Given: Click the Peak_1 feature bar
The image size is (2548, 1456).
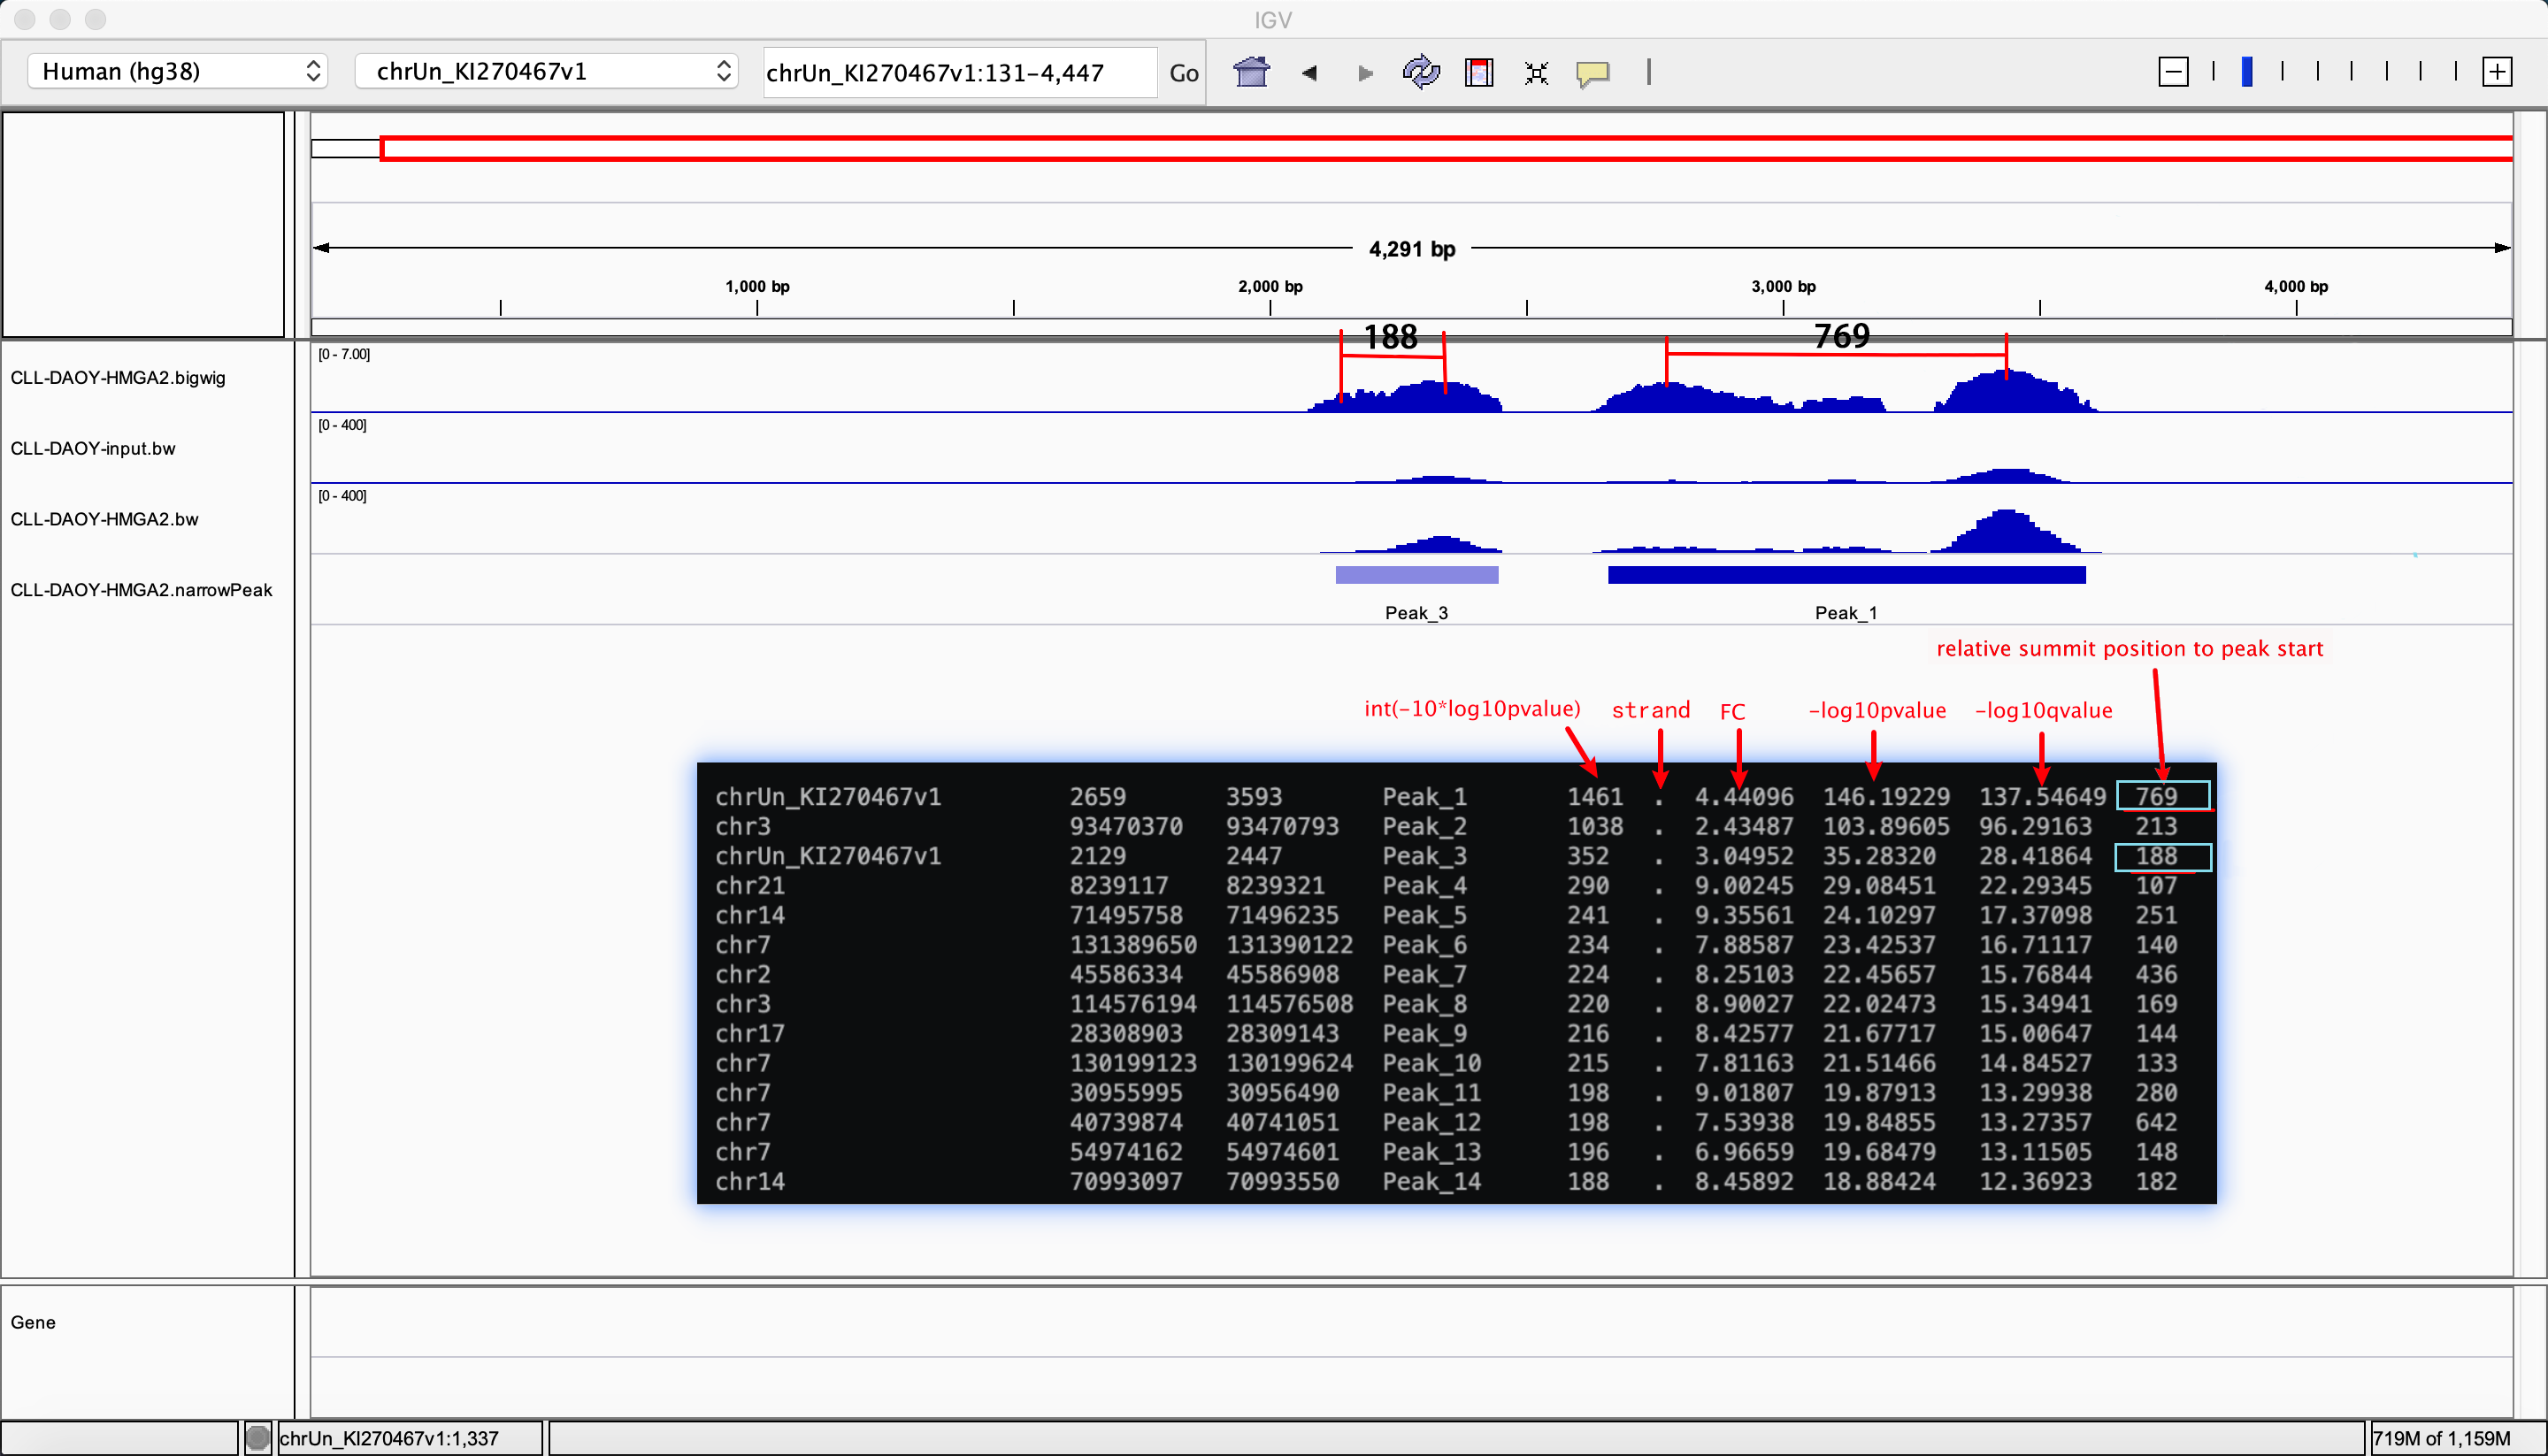Looking at the screenshot, I should click(1846, 575).
